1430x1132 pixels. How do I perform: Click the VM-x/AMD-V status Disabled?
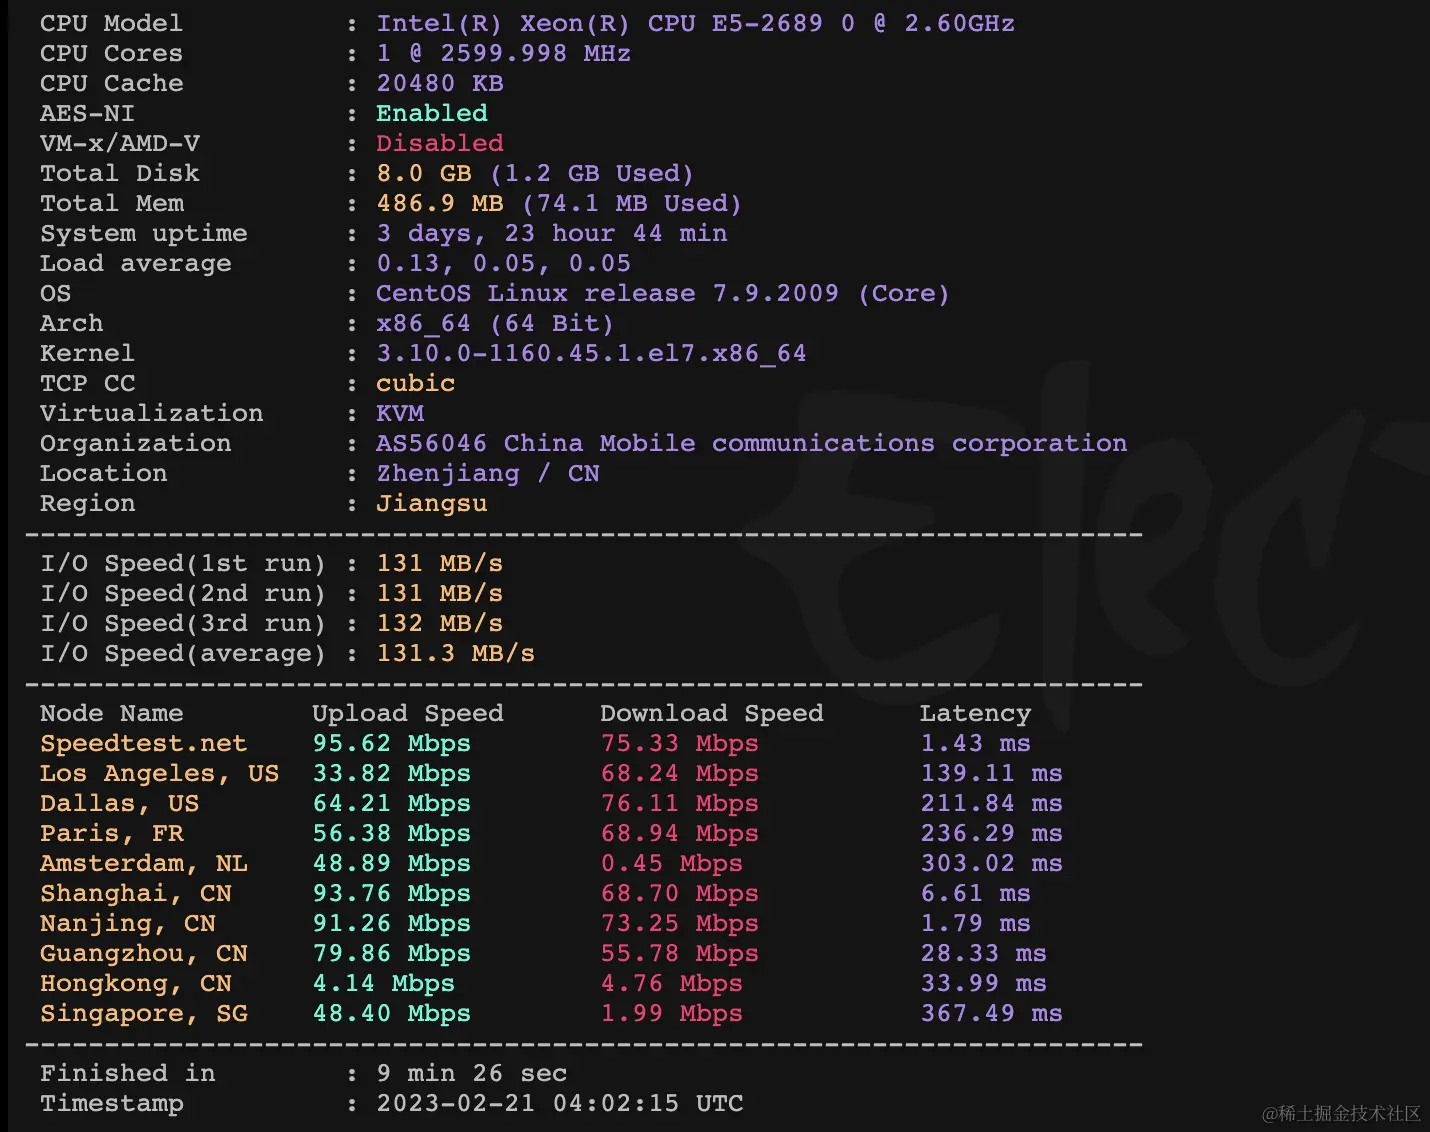pos(439,143)
